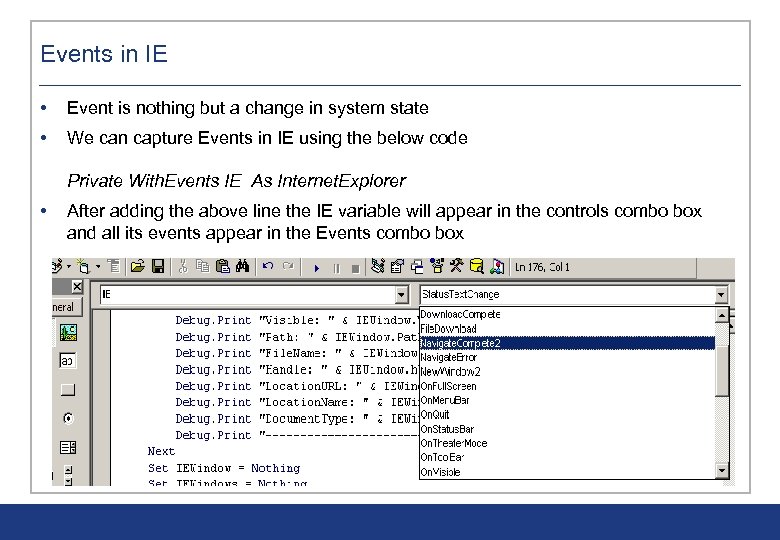Click the Debug.Print "LocationURL: " code line

(x=297, y=386)
